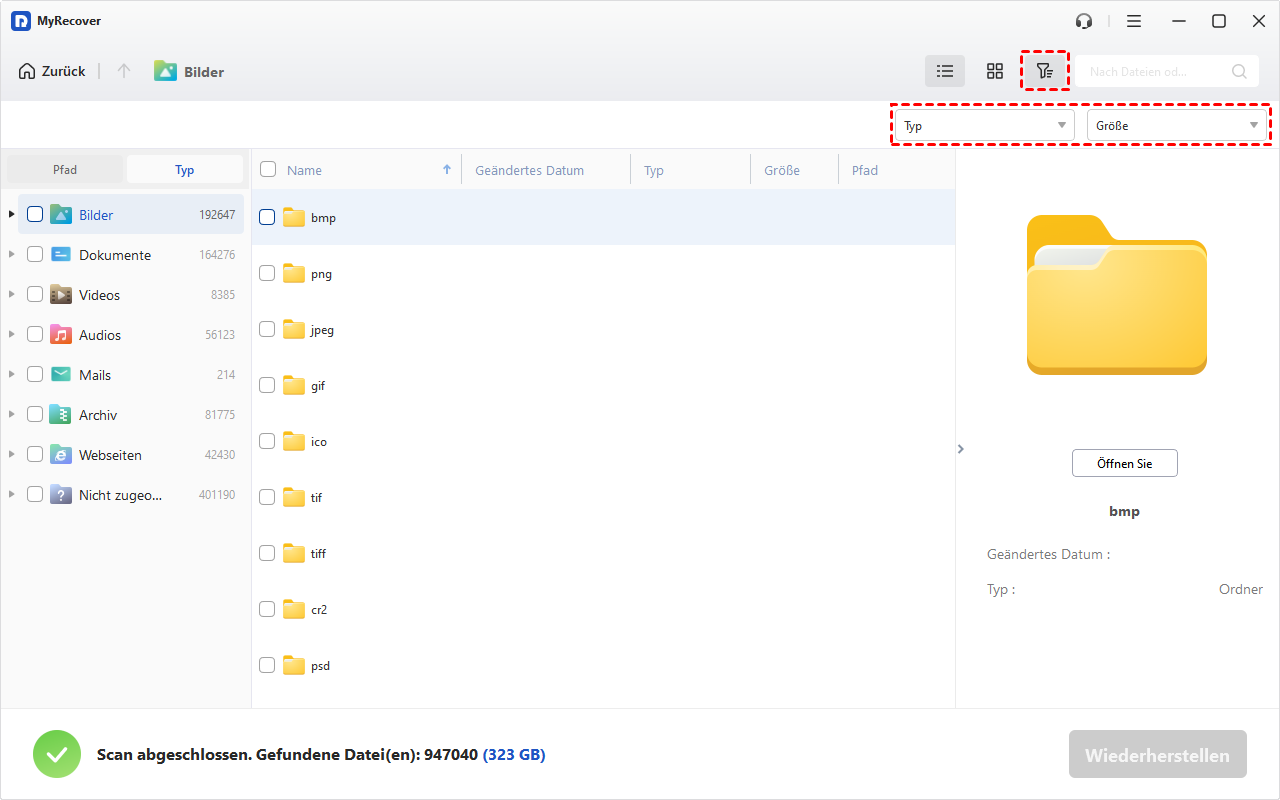The height and width of the screenshot is (800, 1280).
Task: Sort by Geändertes Datum column
Action: pos(529,171)
